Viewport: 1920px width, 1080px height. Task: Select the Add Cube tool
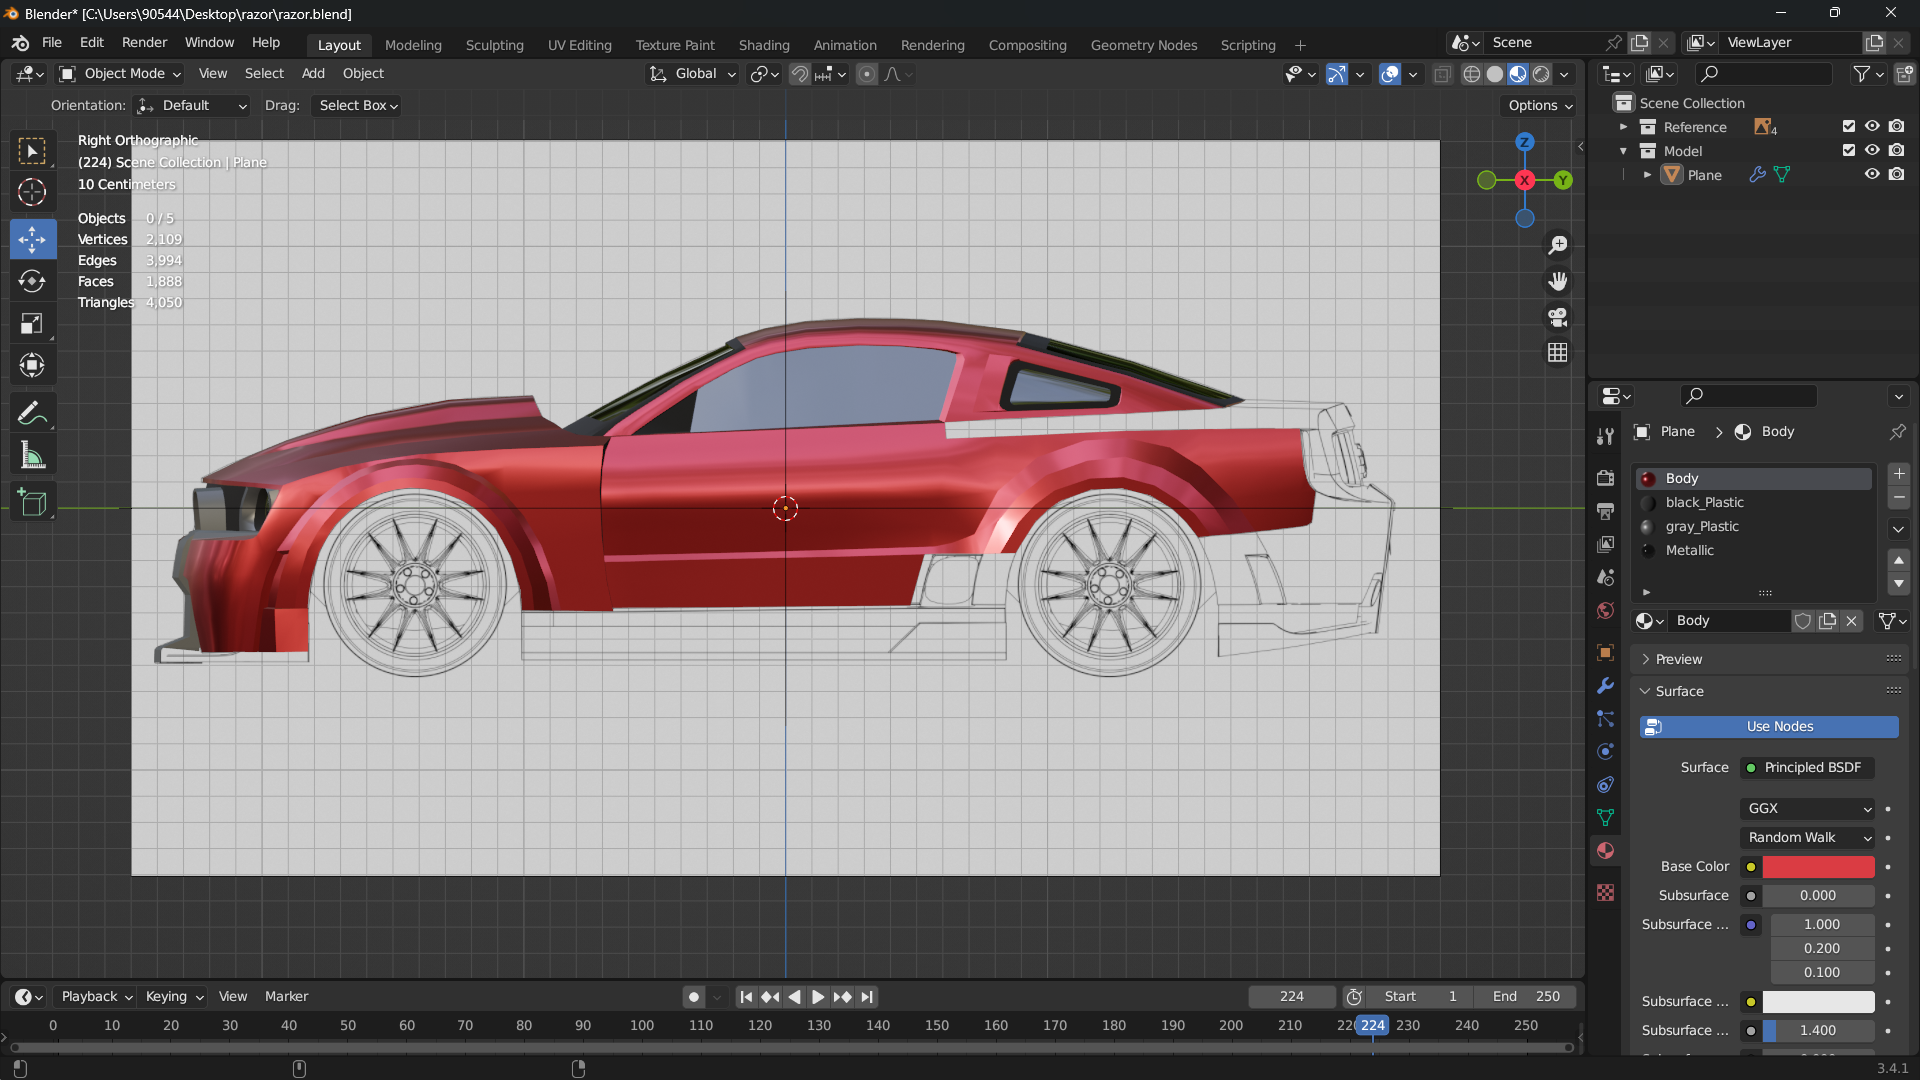coord(32,502)
